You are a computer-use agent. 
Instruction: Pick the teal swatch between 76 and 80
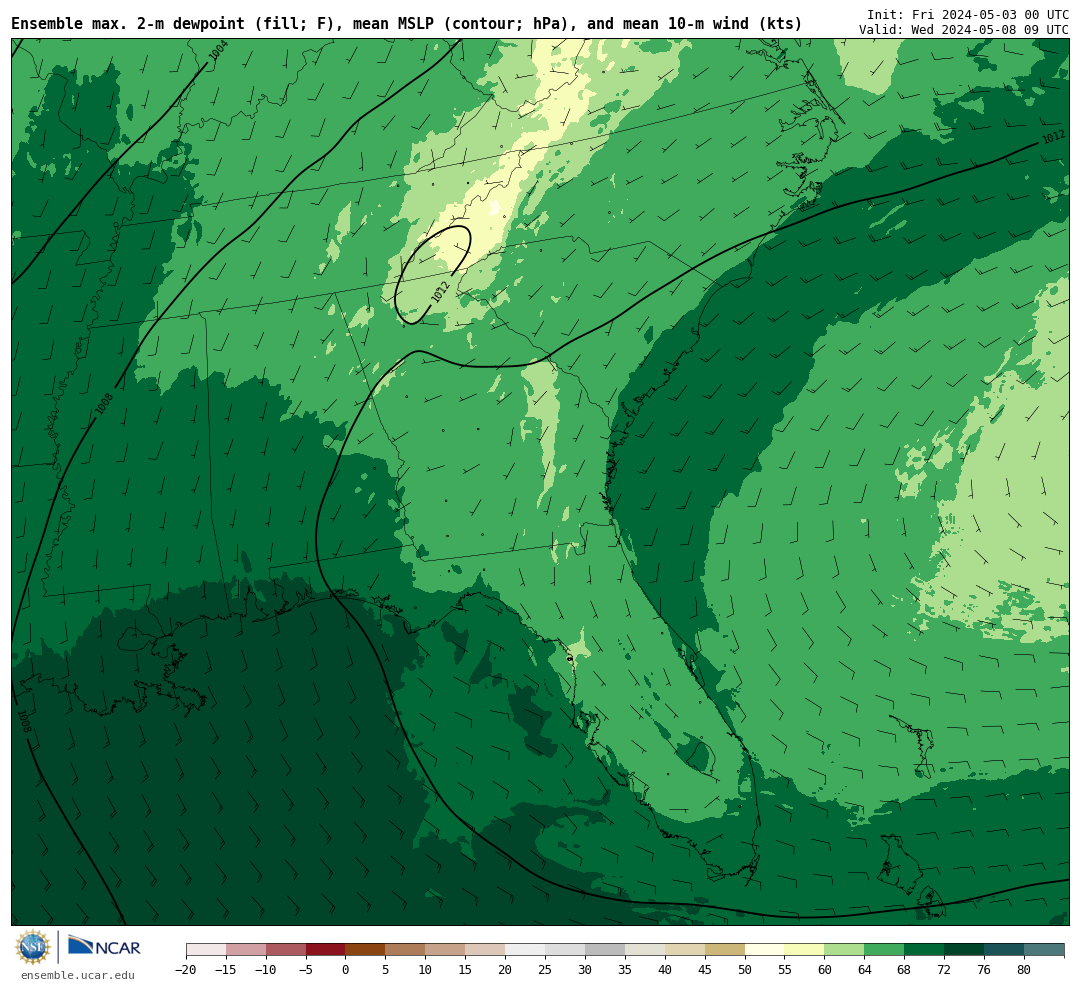point(1005,950)
